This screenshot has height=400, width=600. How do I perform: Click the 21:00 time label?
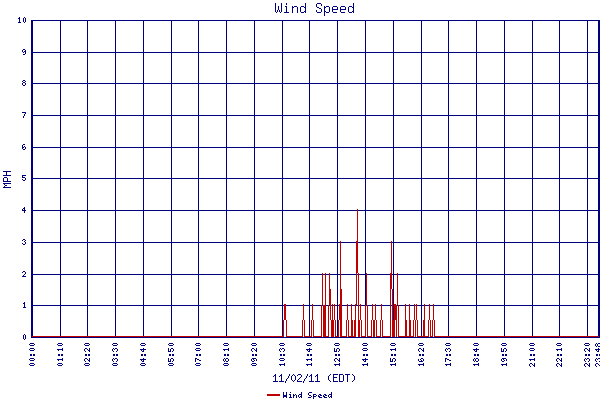(x=532, y=354)
